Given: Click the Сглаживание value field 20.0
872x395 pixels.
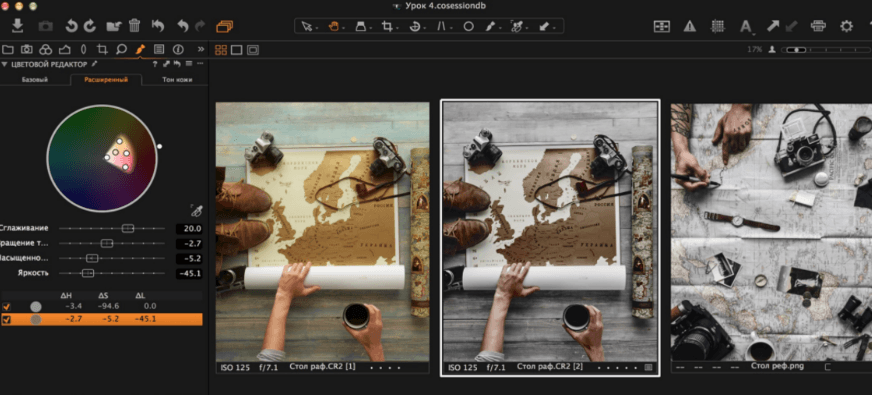Looking at the screenshot, I should (189, 229).
